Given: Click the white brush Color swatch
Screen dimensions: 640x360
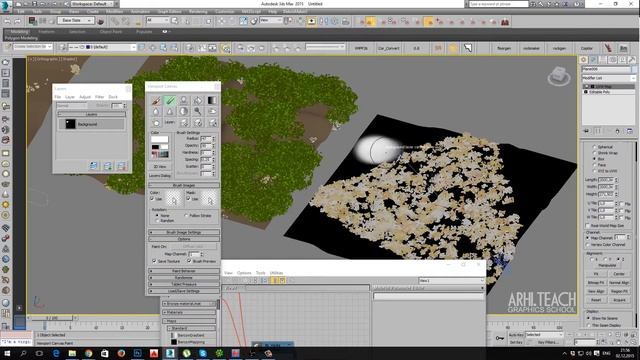Looking at the screenshot, I should tap(160, 139).
